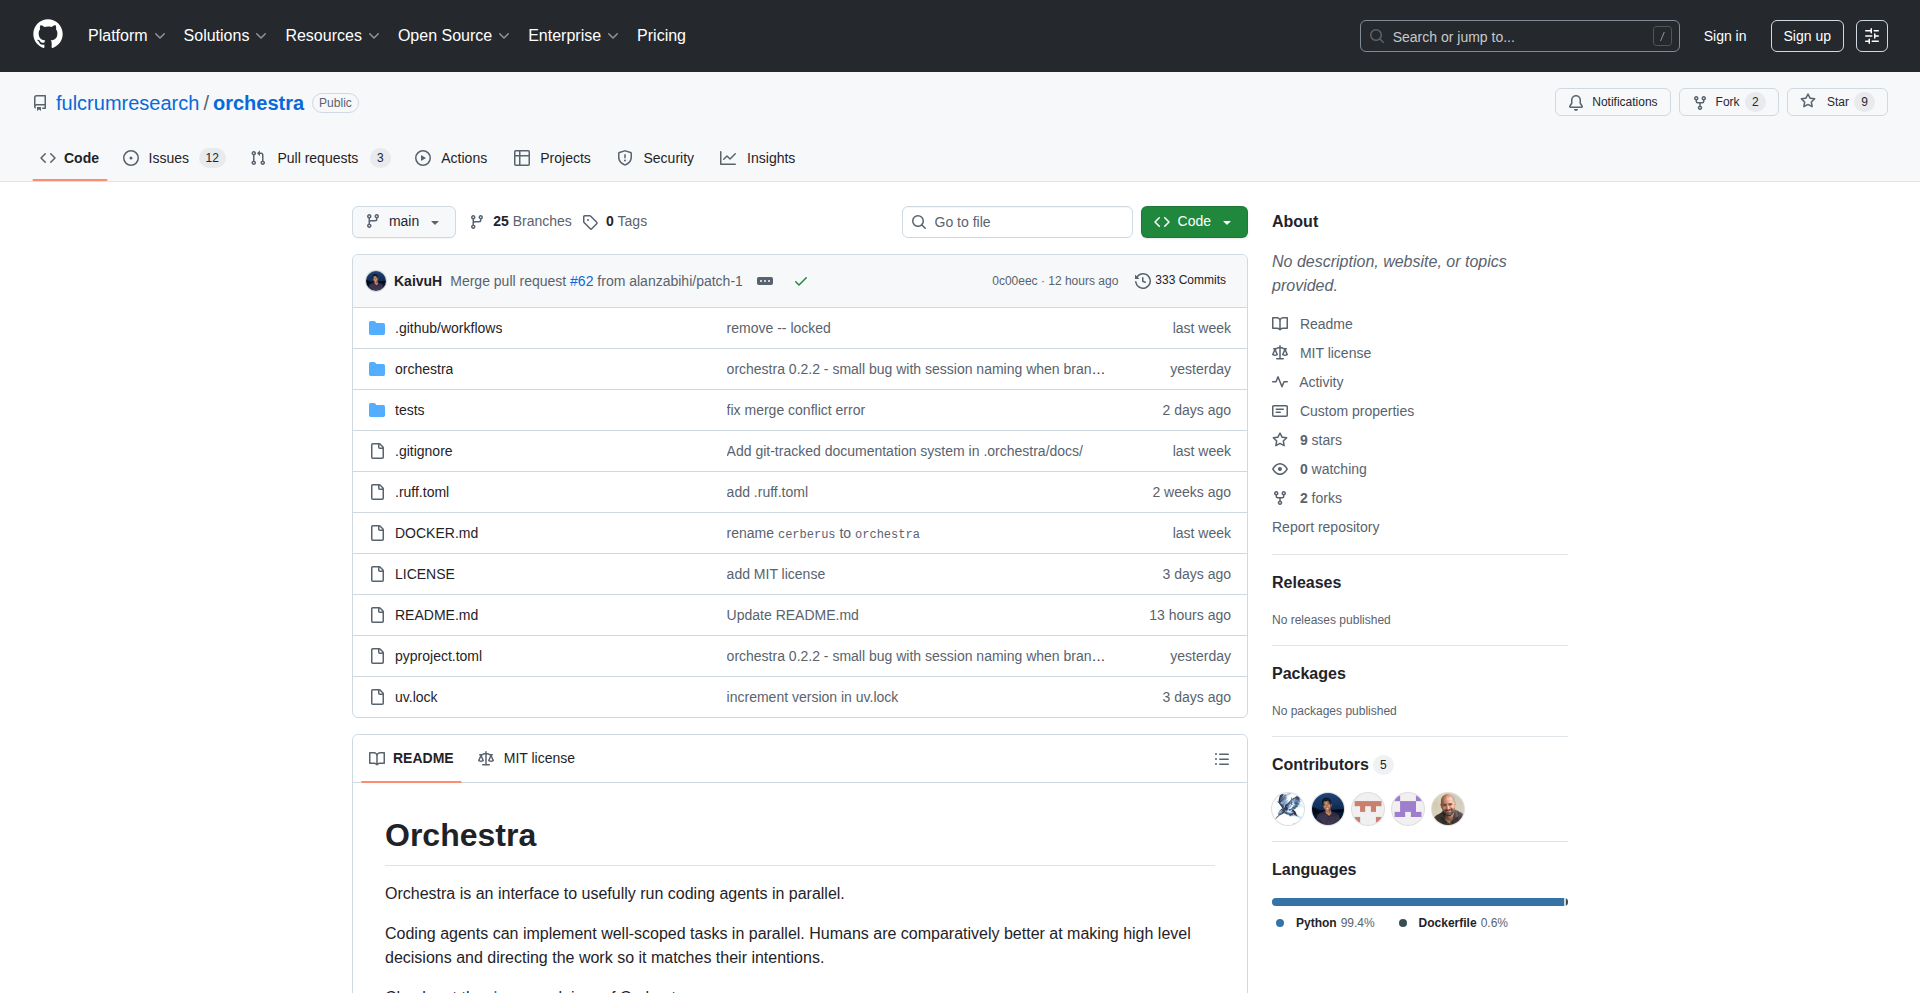Open the README.md file
The height and width of the screenshot is (993, 1920).
click(436, 615)
